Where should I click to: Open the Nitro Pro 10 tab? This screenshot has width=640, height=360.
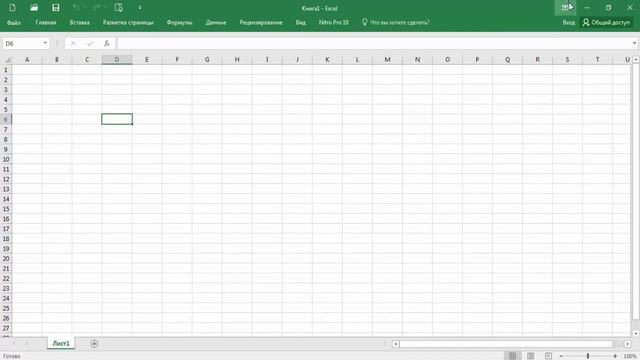point(333,22)
